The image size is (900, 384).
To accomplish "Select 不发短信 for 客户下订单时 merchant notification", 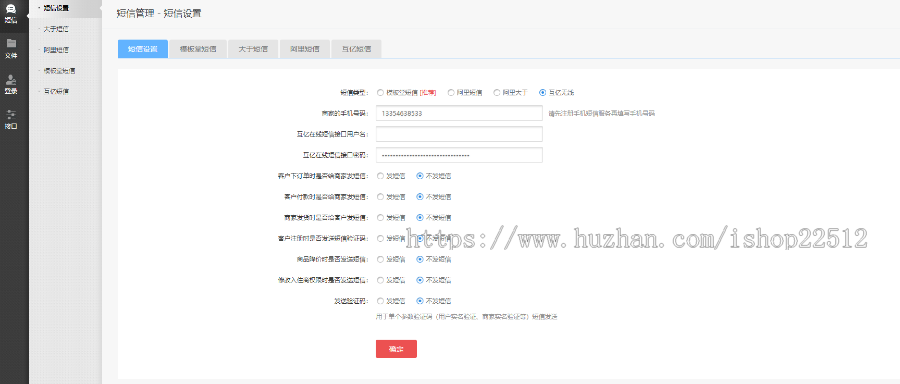I will click(x=420, y=176).
